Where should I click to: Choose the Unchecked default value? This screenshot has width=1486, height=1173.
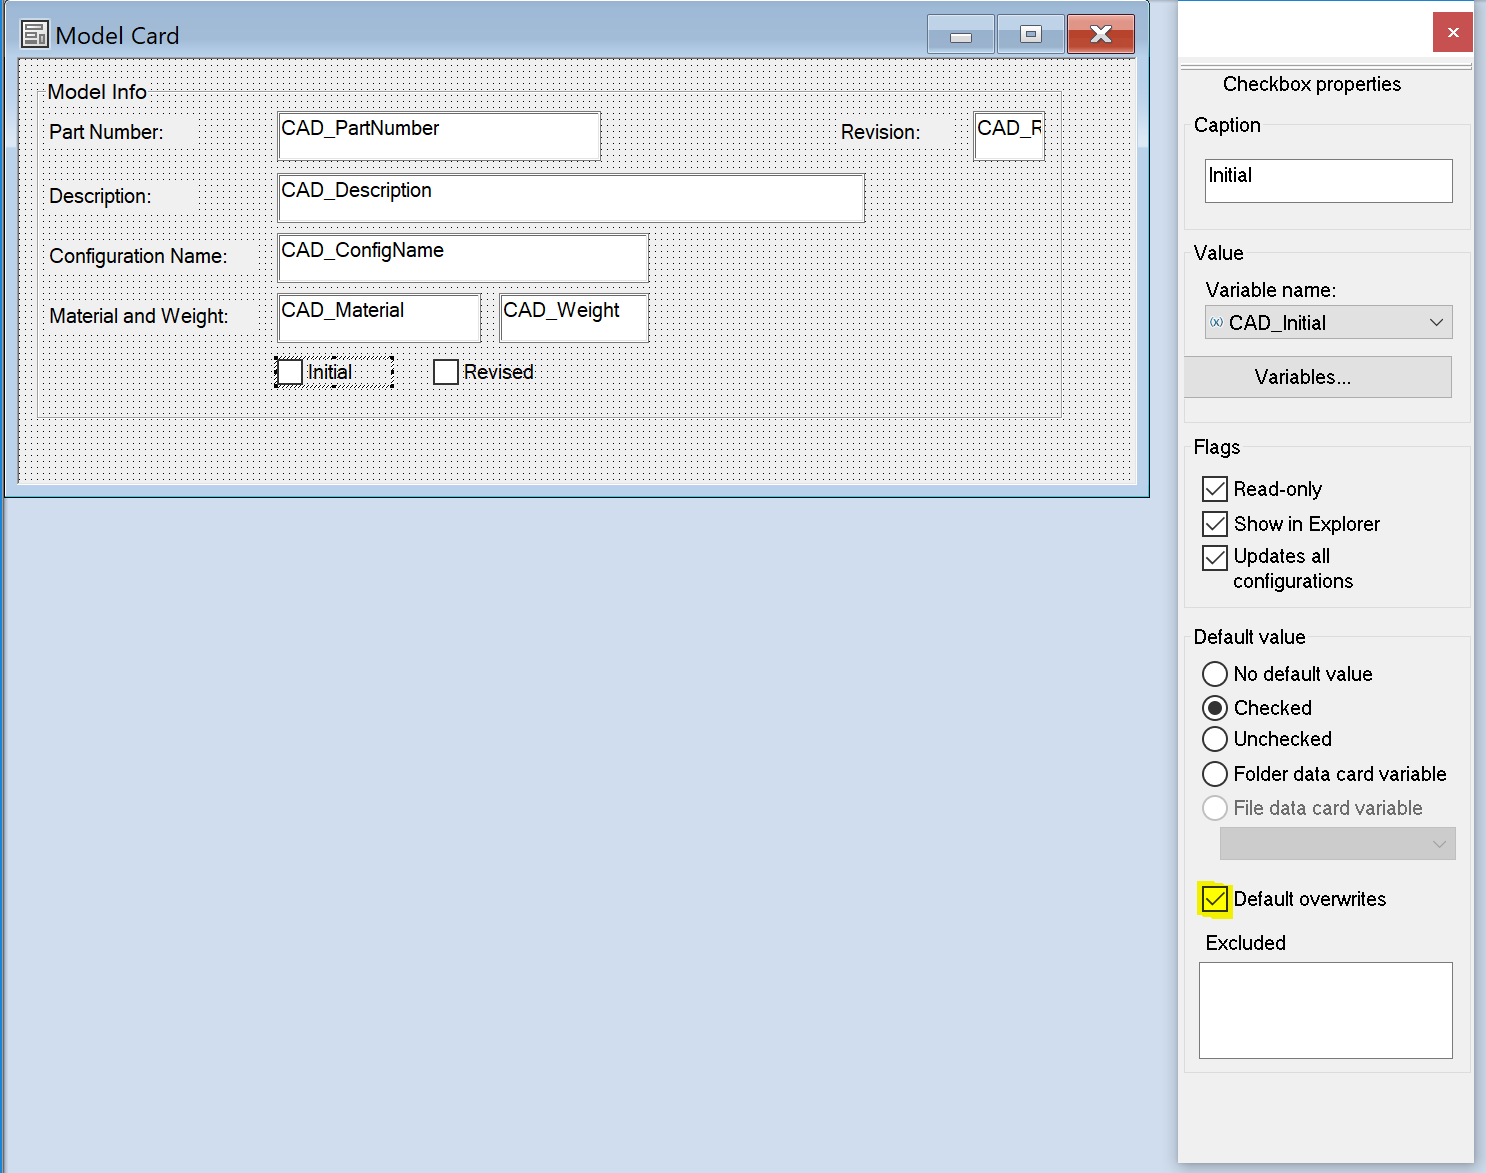(x=1215, y=739)
